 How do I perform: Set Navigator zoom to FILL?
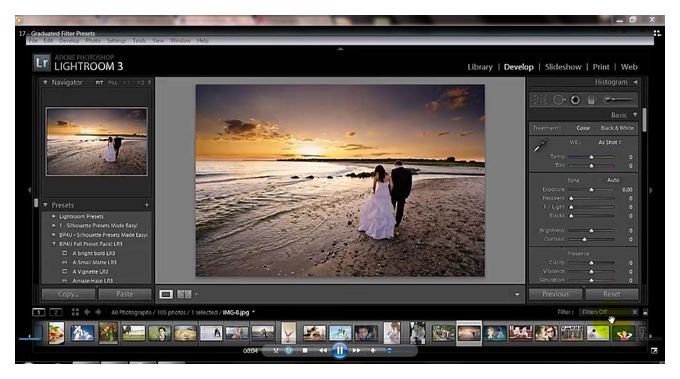[112, 82]
